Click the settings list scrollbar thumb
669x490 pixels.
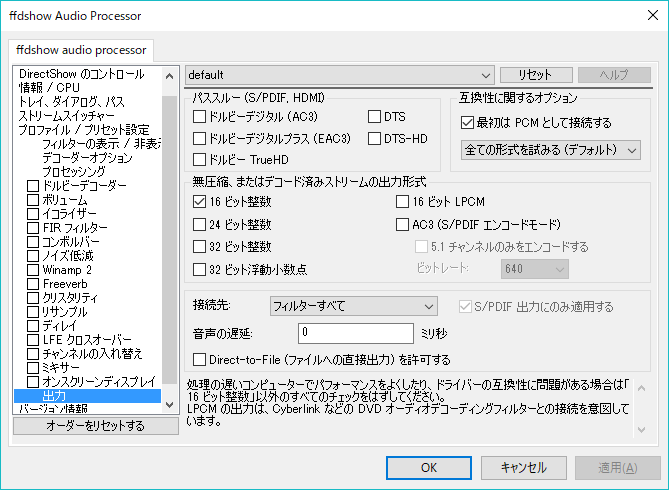pos(169,239)
